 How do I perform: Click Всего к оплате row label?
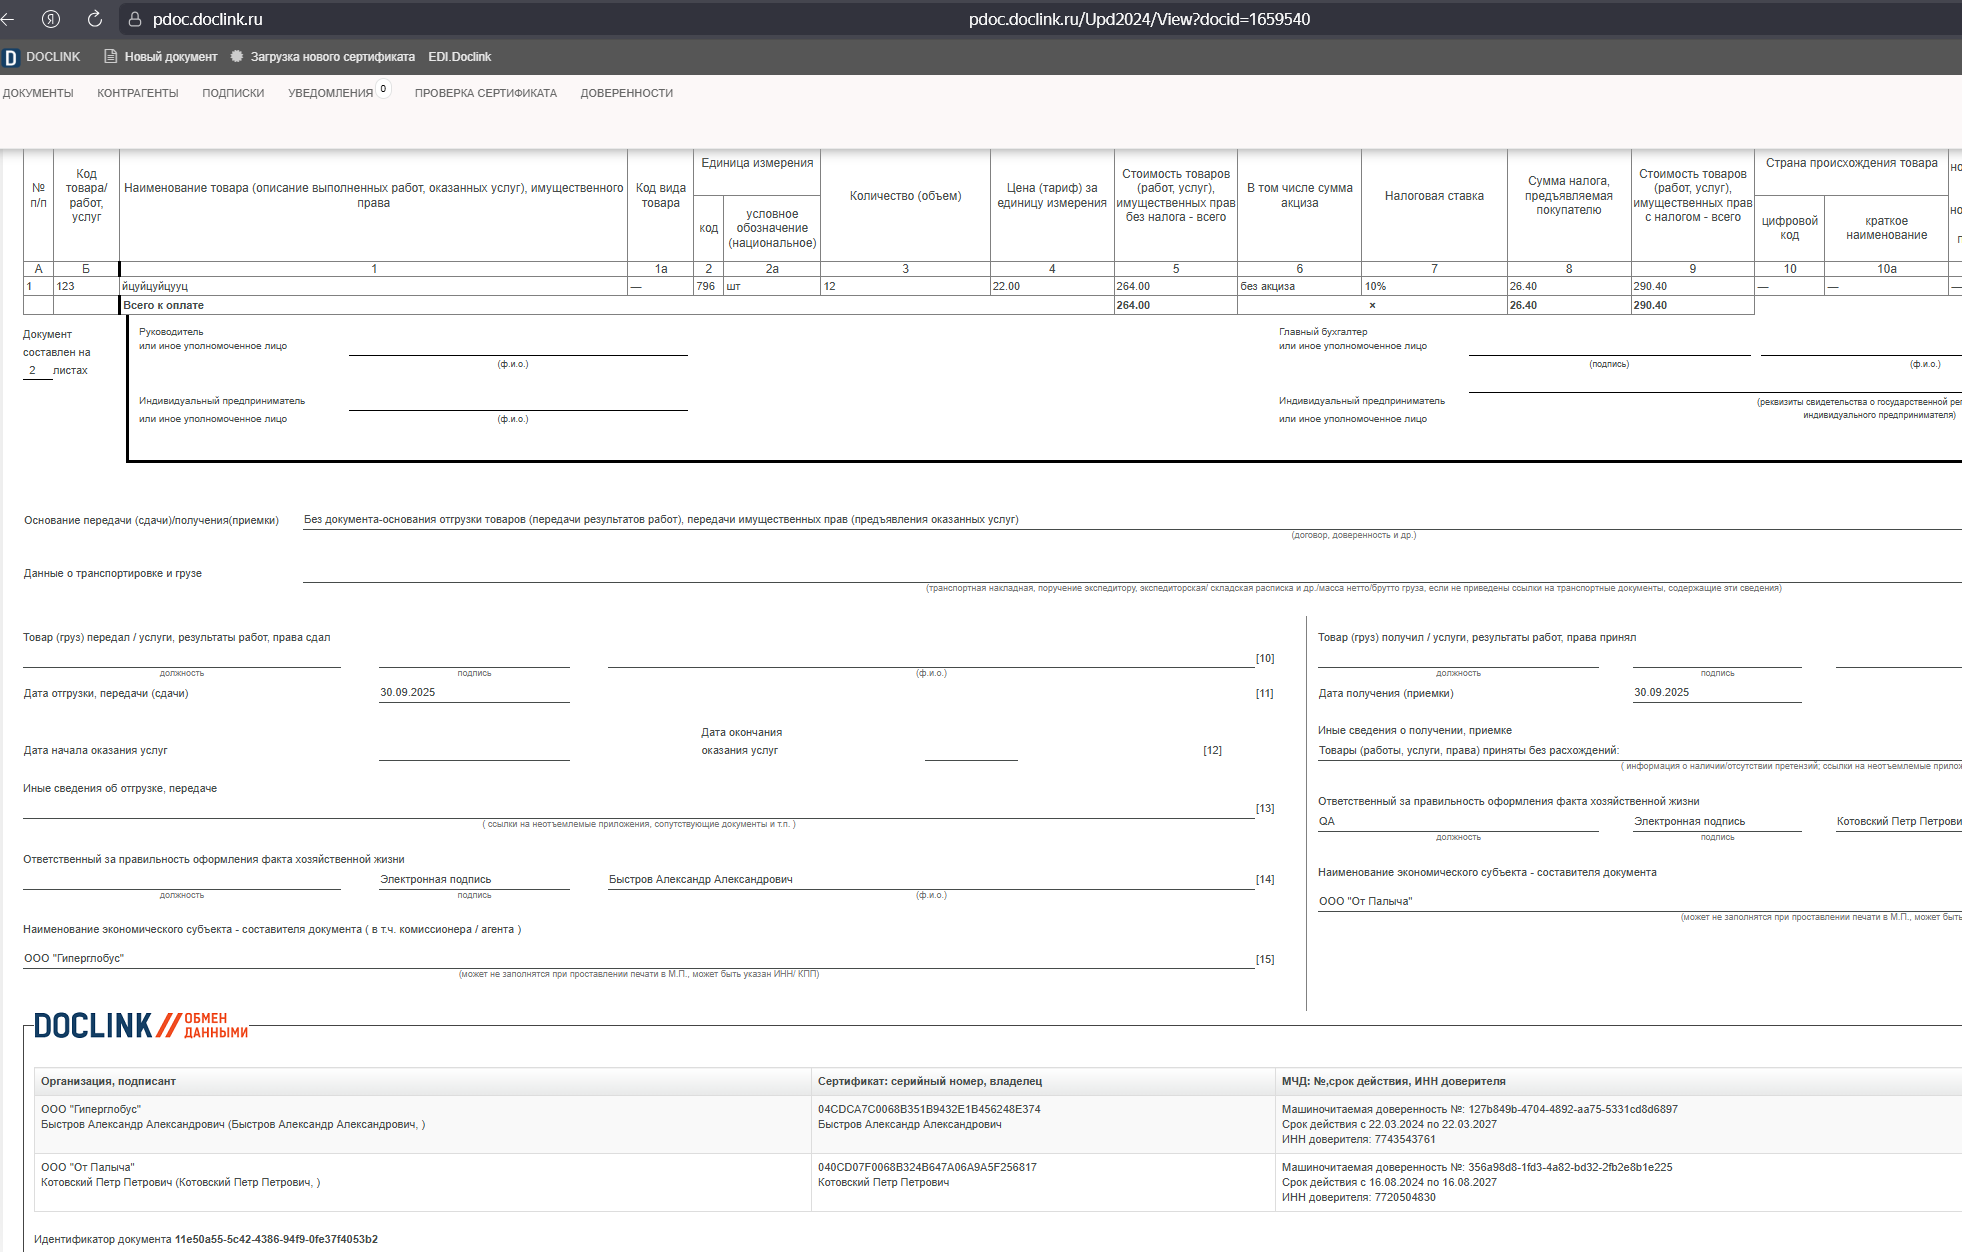click(163, 305)
